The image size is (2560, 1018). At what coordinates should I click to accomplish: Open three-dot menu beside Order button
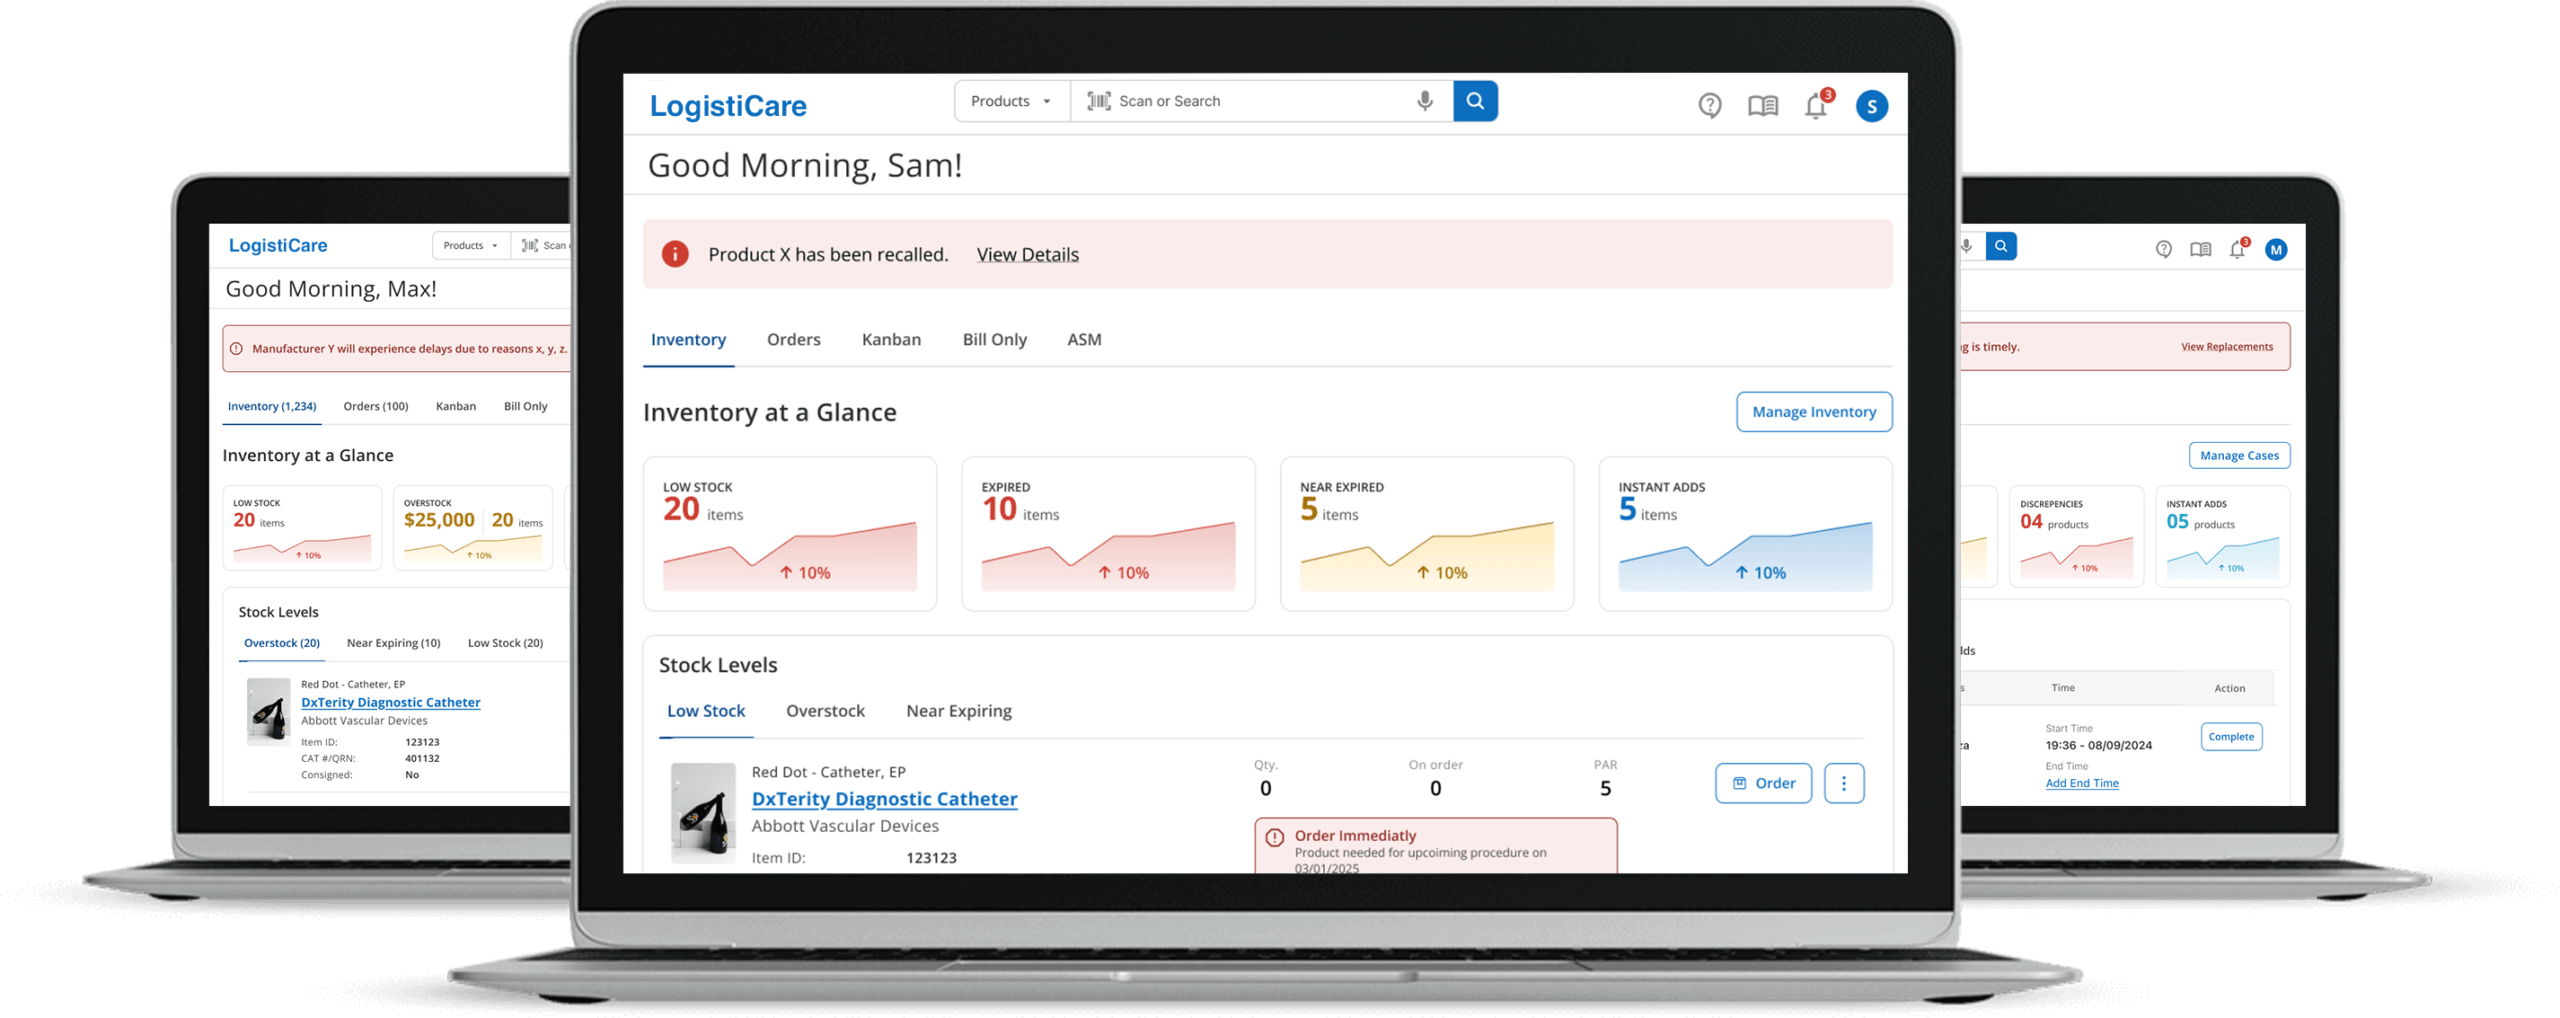pos(1843,783)
